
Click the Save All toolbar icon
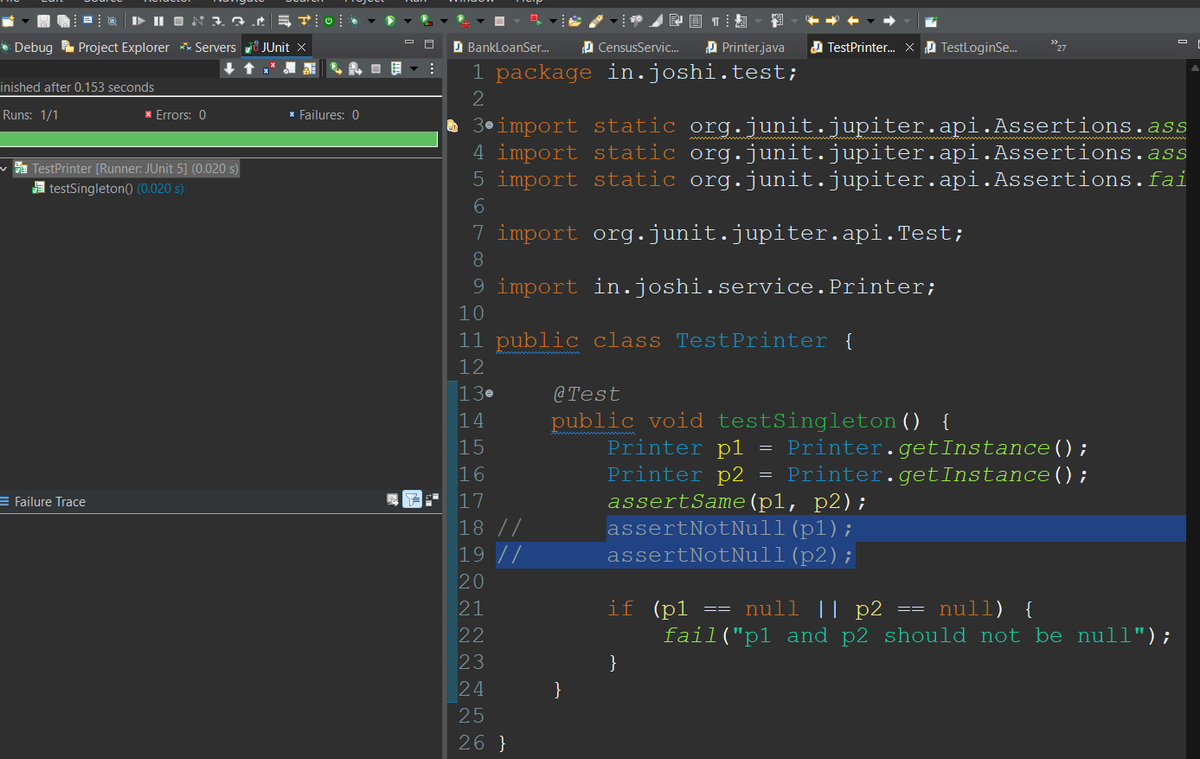pos(64,20)
